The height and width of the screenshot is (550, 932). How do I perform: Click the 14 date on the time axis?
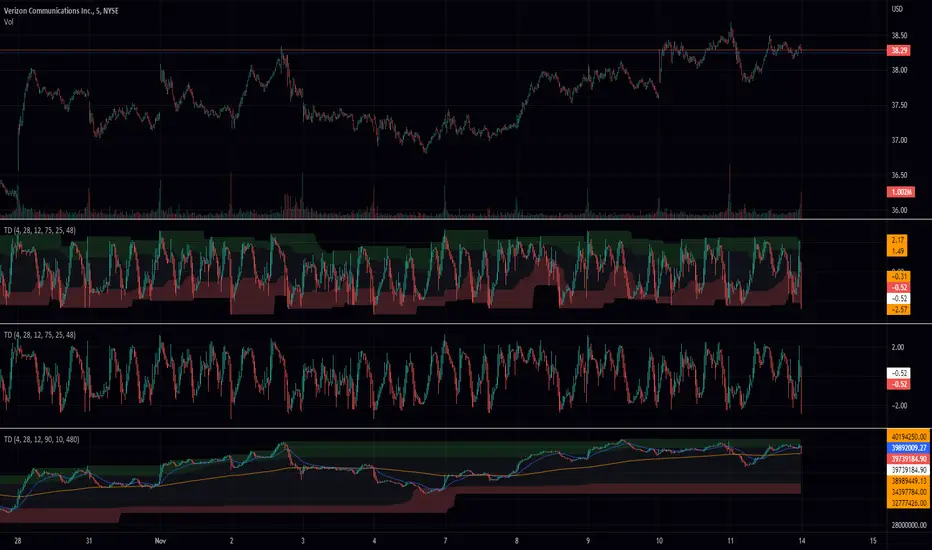tap(802, 540)
